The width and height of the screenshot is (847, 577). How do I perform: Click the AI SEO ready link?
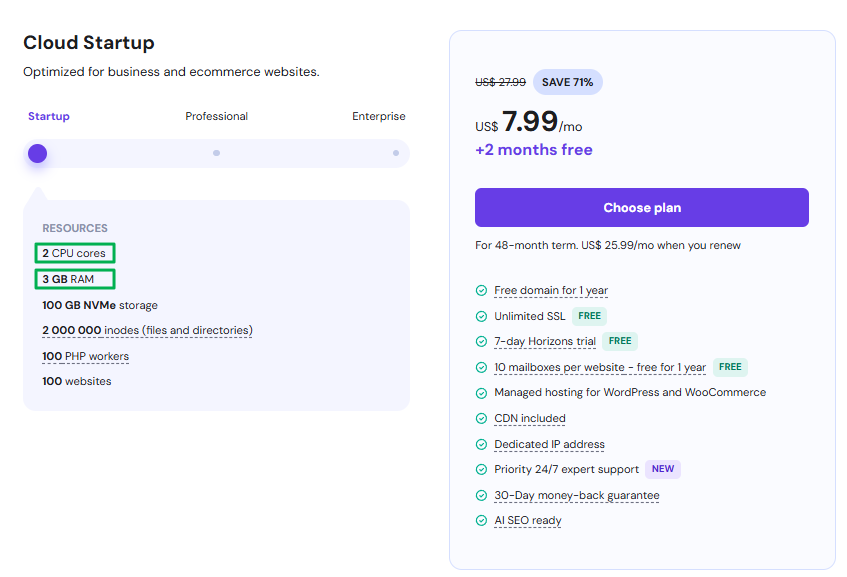coord(527,520)
